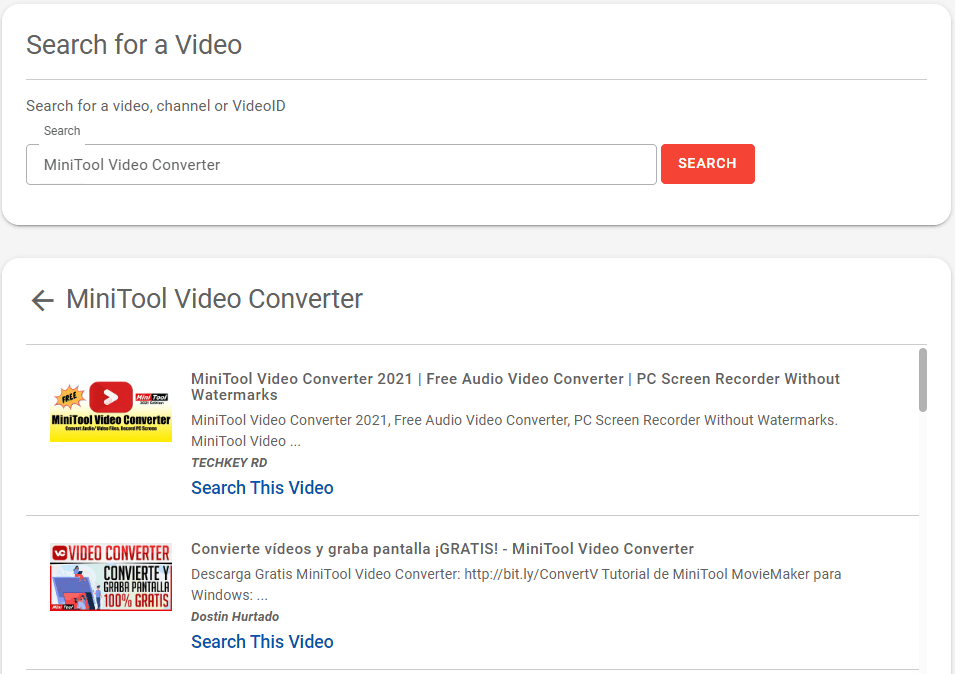Image resolution: width=955 pixels, height=674 pixels.
Task: Click the back arrow beside MiniTool Video Converter
Action: [x=43, y=300]
